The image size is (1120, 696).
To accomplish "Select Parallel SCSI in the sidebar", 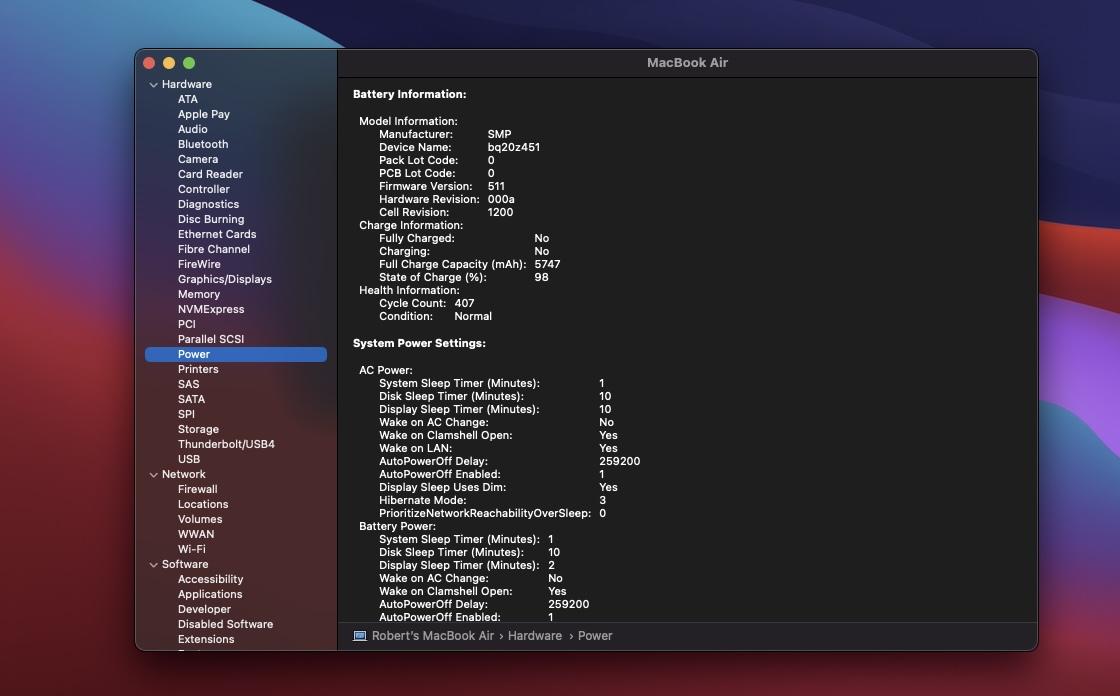I will point(211,339).
